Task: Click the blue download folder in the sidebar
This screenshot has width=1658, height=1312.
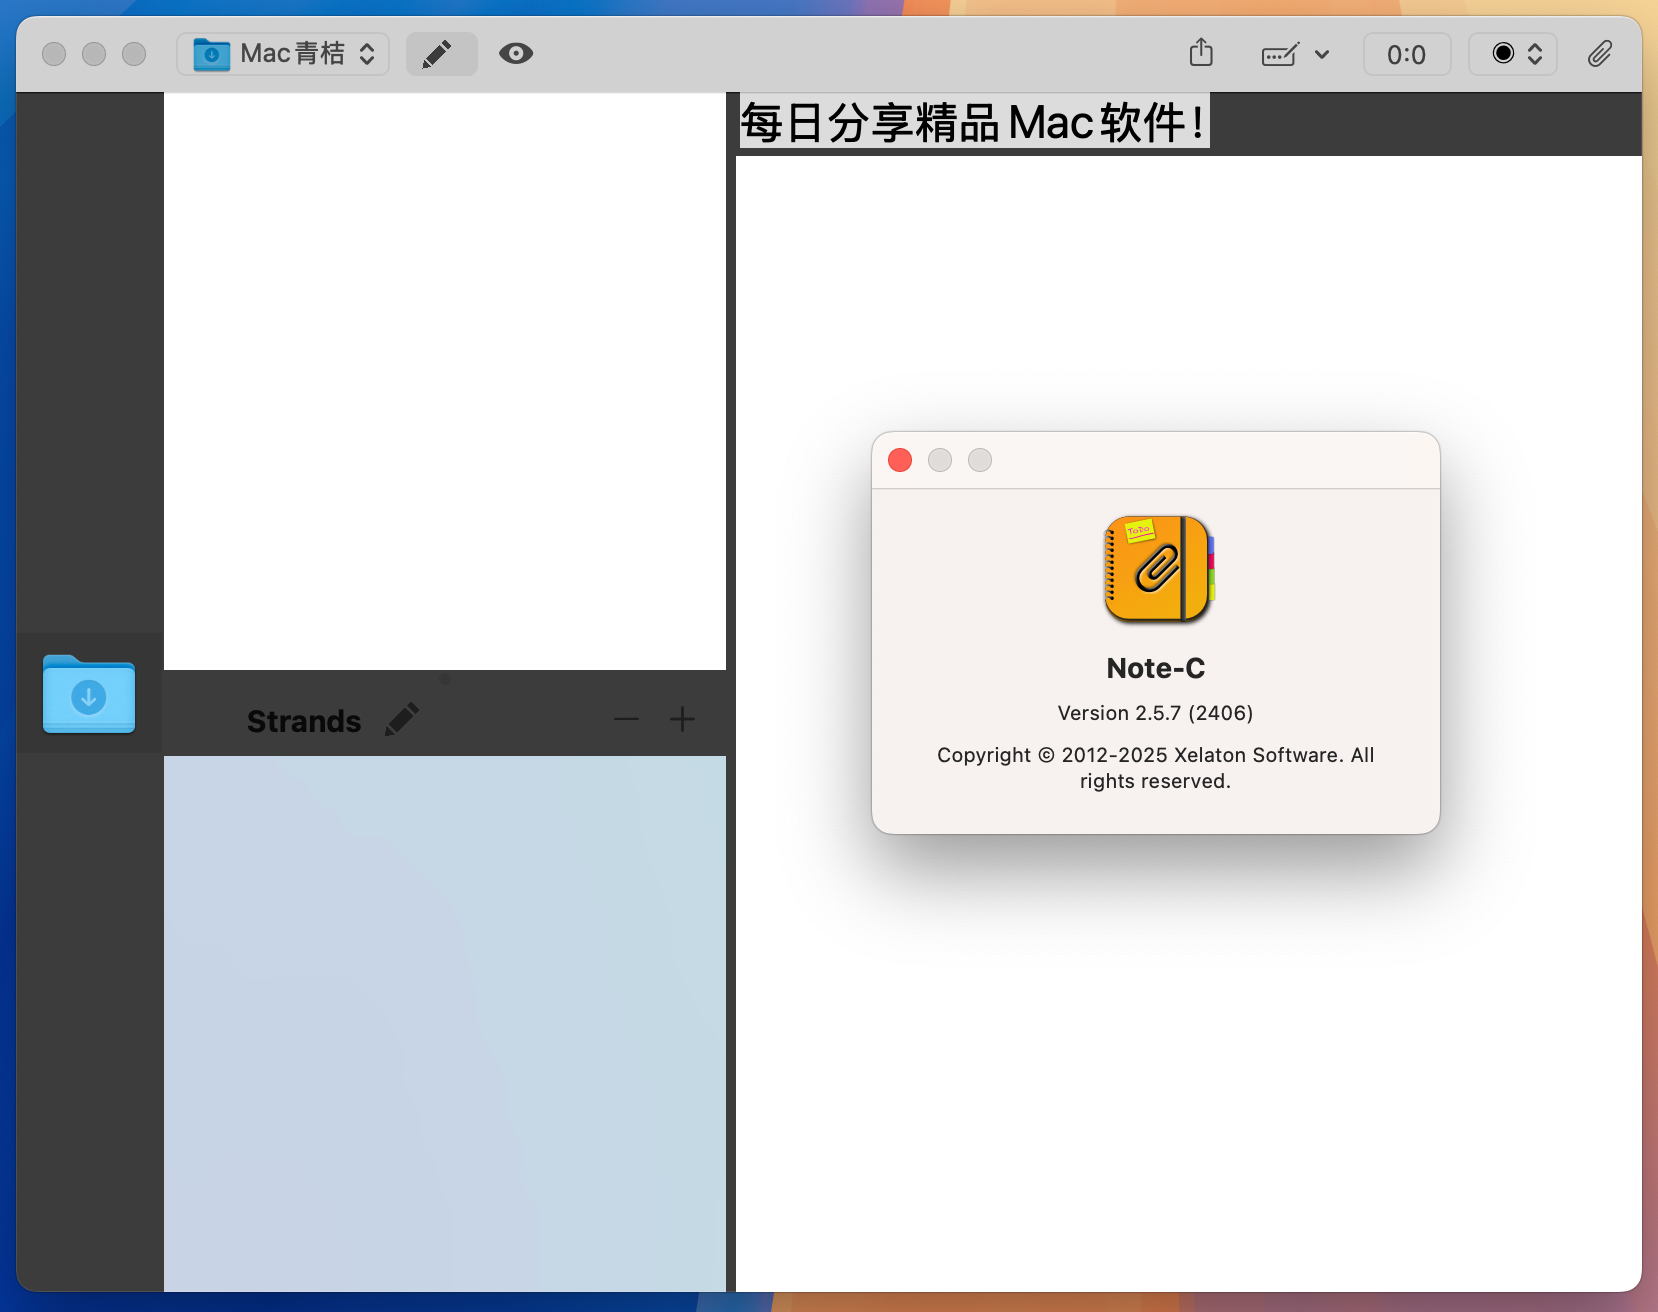Action: pyautogui.click(x=88, y=694)
